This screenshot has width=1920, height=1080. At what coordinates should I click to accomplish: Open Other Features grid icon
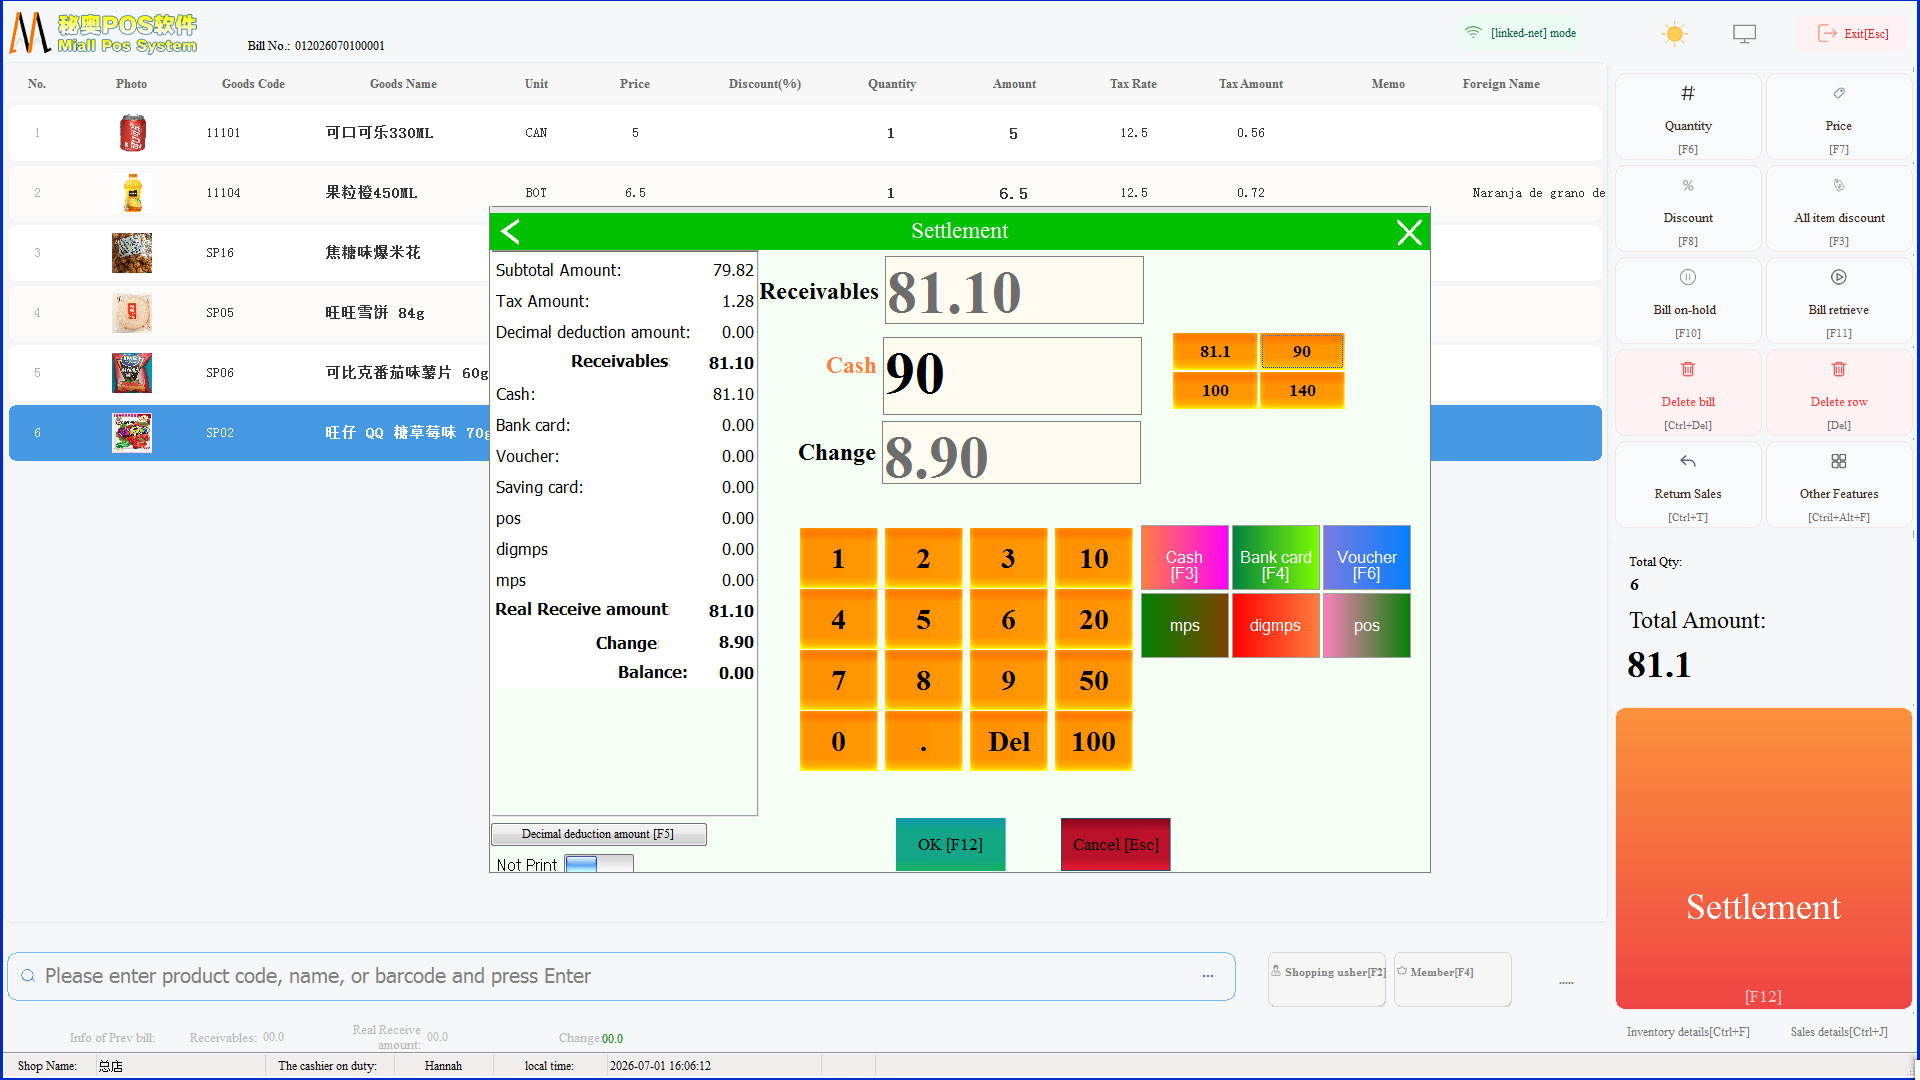(1838, 461)
